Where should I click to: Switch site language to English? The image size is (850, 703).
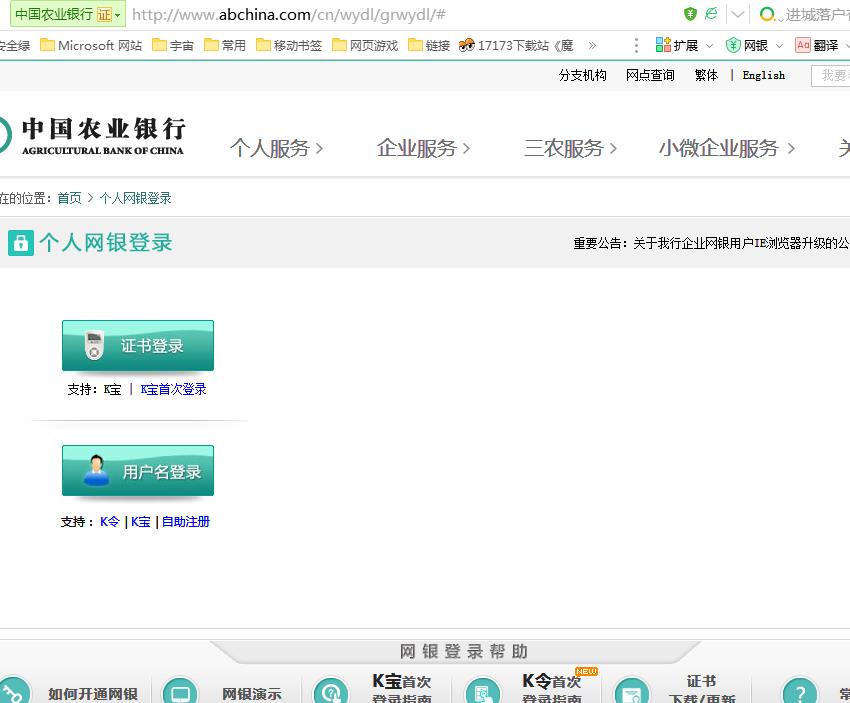[764, 75]
